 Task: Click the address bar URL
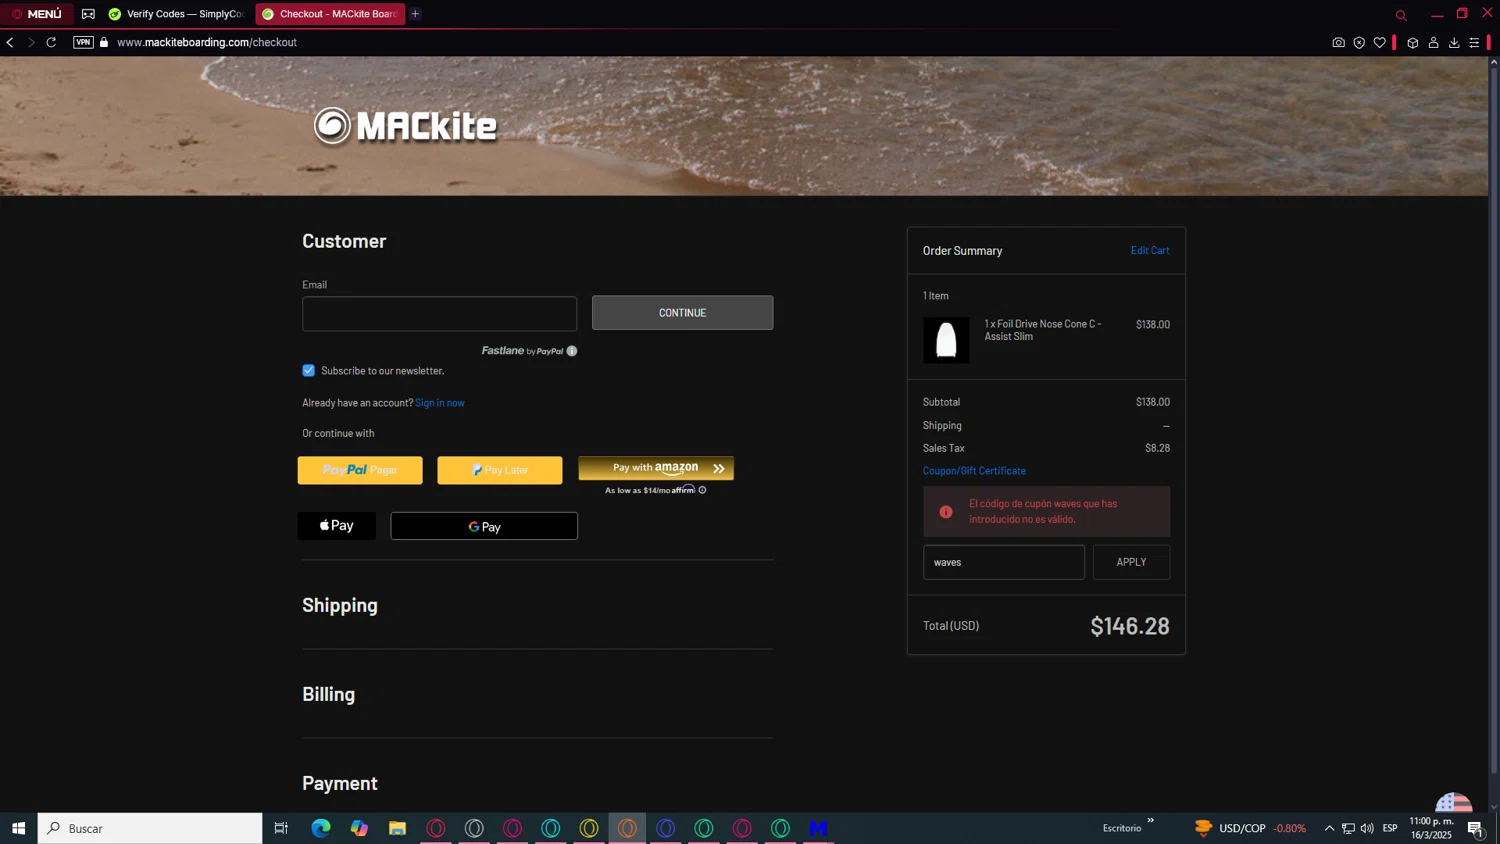point(207,42)
